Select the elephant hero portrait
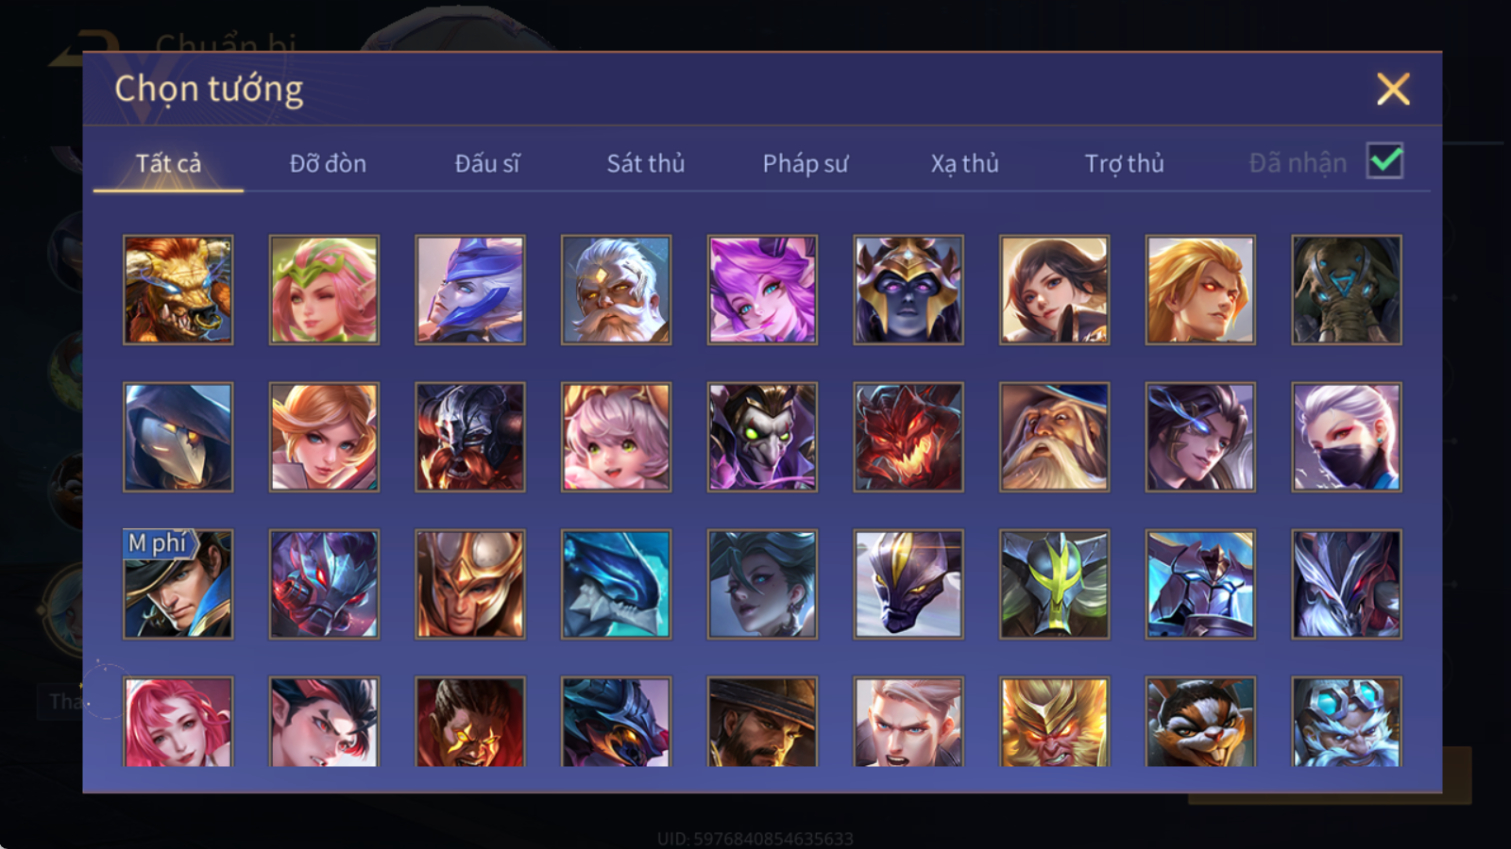 click(1346, 290)
